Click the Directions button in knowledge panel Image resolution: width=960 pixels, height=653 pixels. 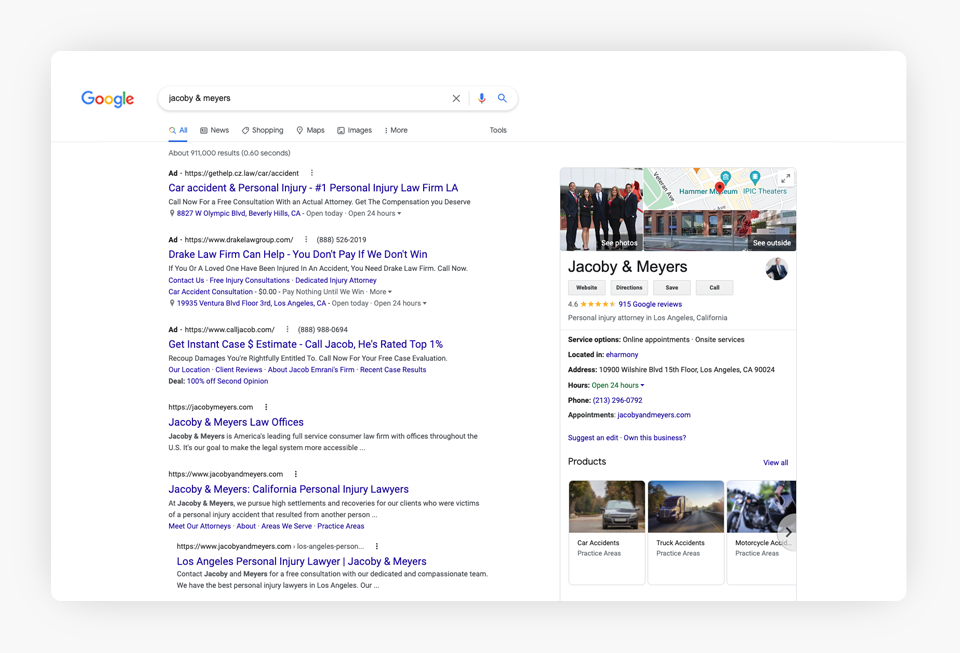pos(629,288)
